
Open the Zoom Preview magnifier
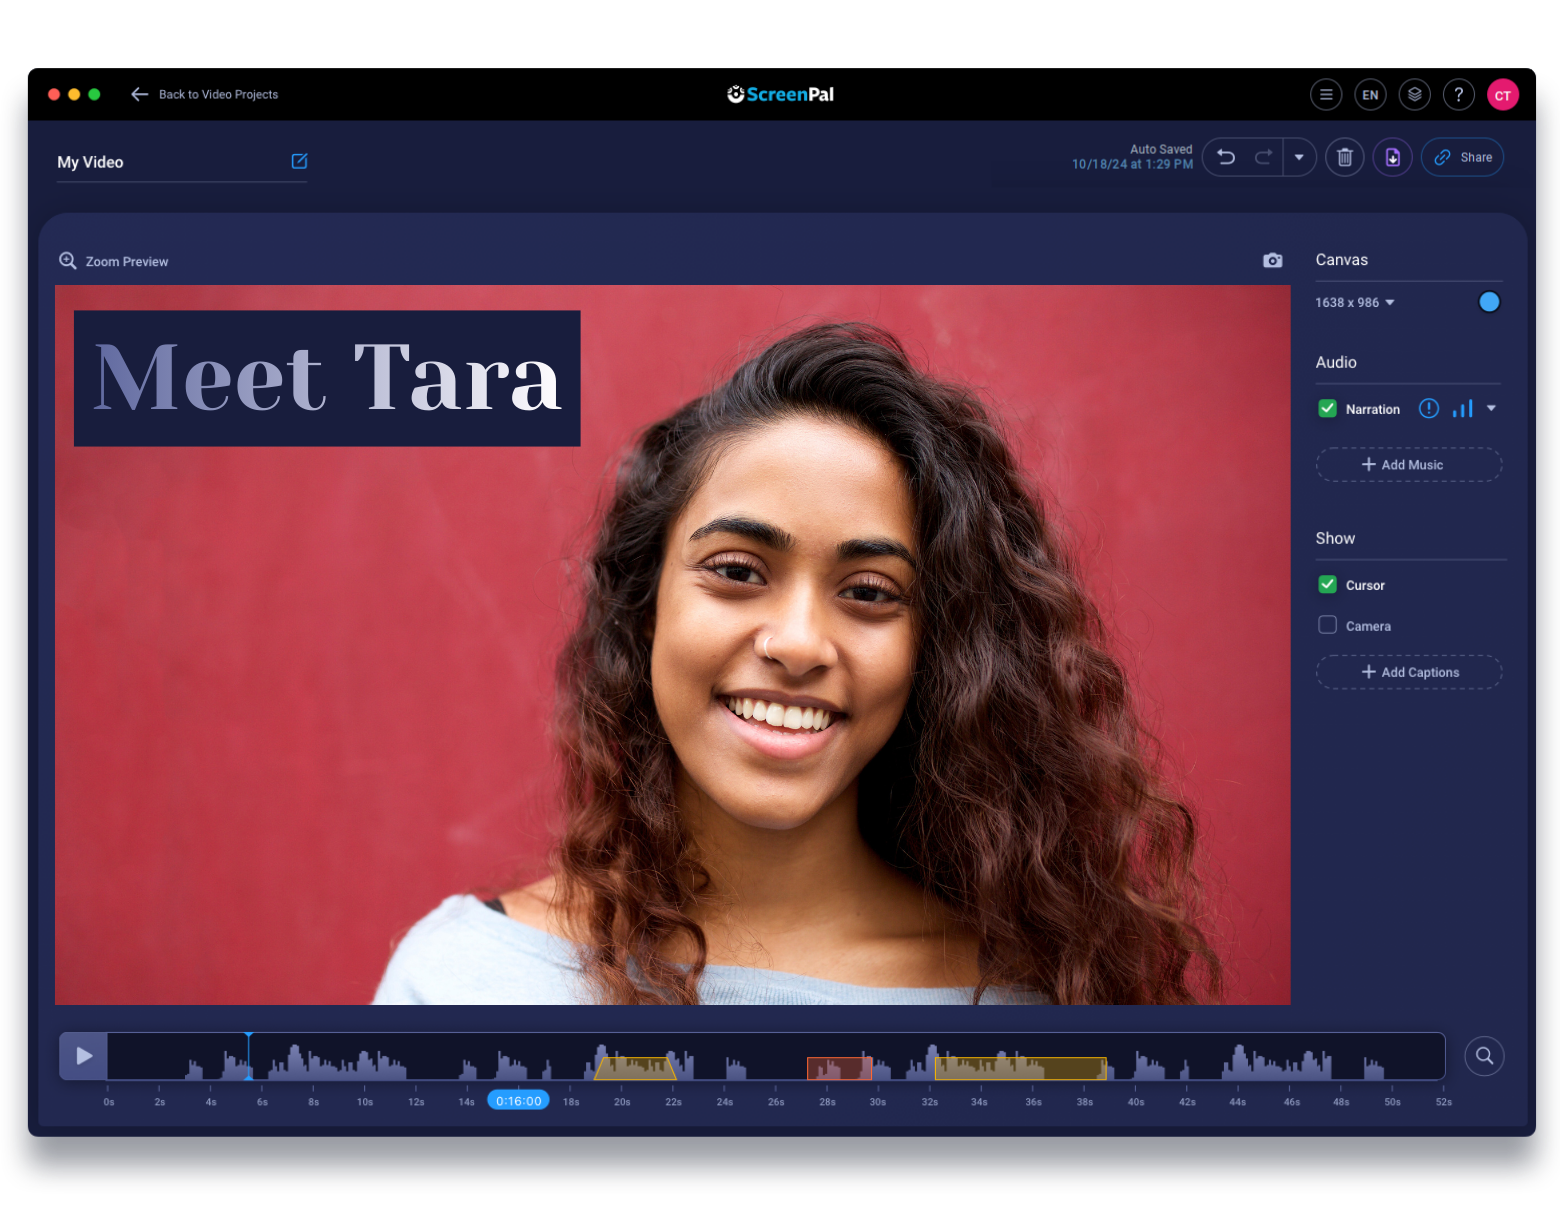[67, 261]
